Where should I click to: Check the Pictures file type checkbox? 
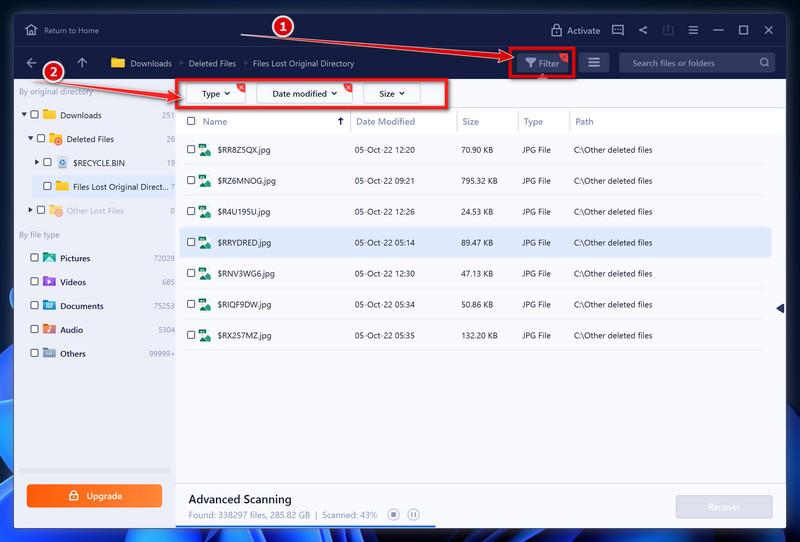click(35, 258)
